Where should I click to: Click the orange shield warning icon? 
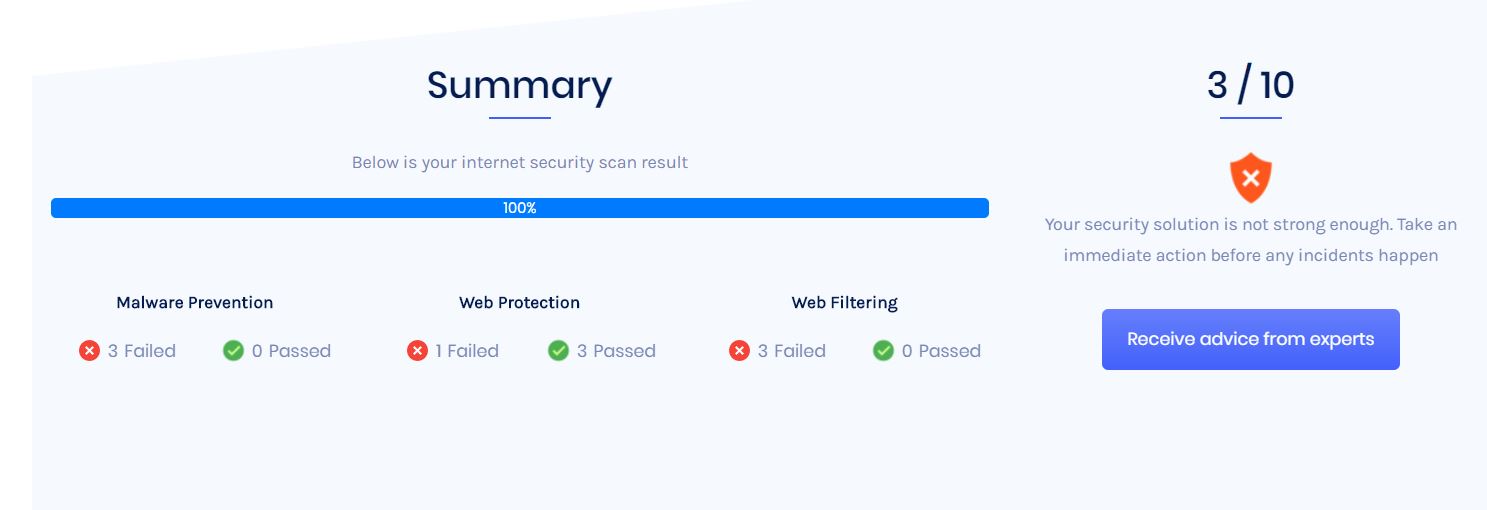pos(1250,179)
